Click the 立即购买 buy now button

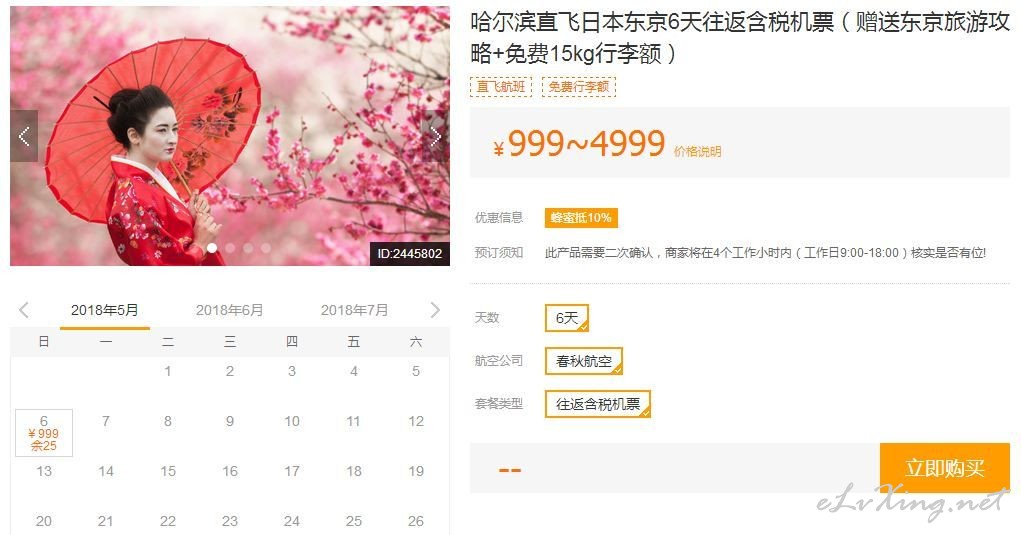click(x=945, y=468)
